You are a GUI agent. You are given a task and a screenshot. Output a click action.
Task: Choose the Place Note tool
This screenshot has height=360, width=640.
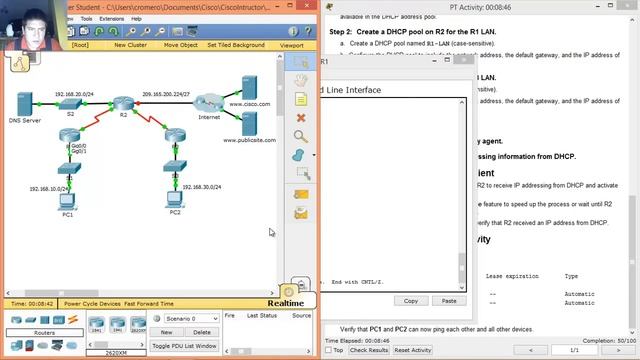coord(301,99)
